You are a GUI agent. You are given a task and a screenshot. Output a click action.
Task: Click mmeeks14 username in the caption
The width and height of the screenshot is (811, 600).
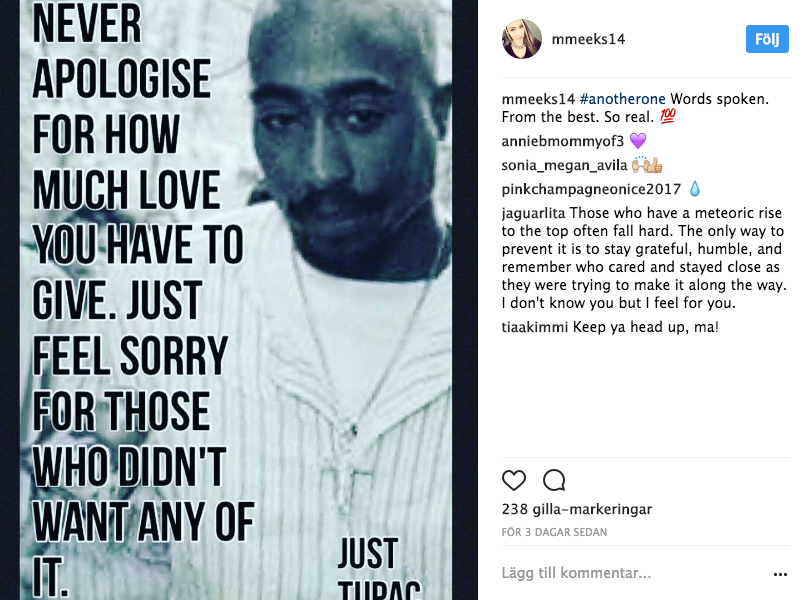point(538,99)
